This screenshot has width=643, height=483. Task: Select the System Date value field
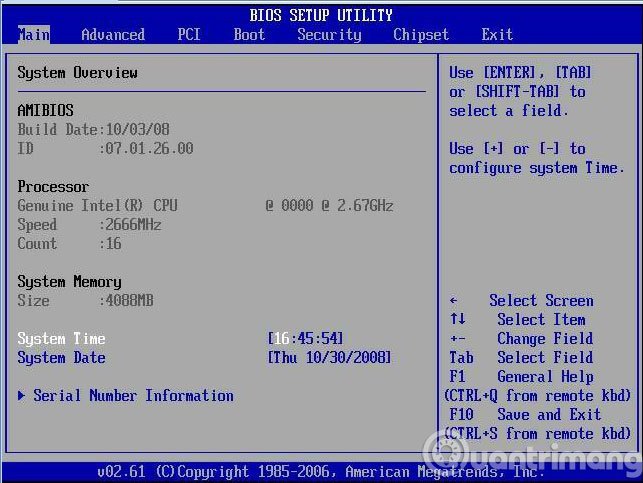pos(329,358)
